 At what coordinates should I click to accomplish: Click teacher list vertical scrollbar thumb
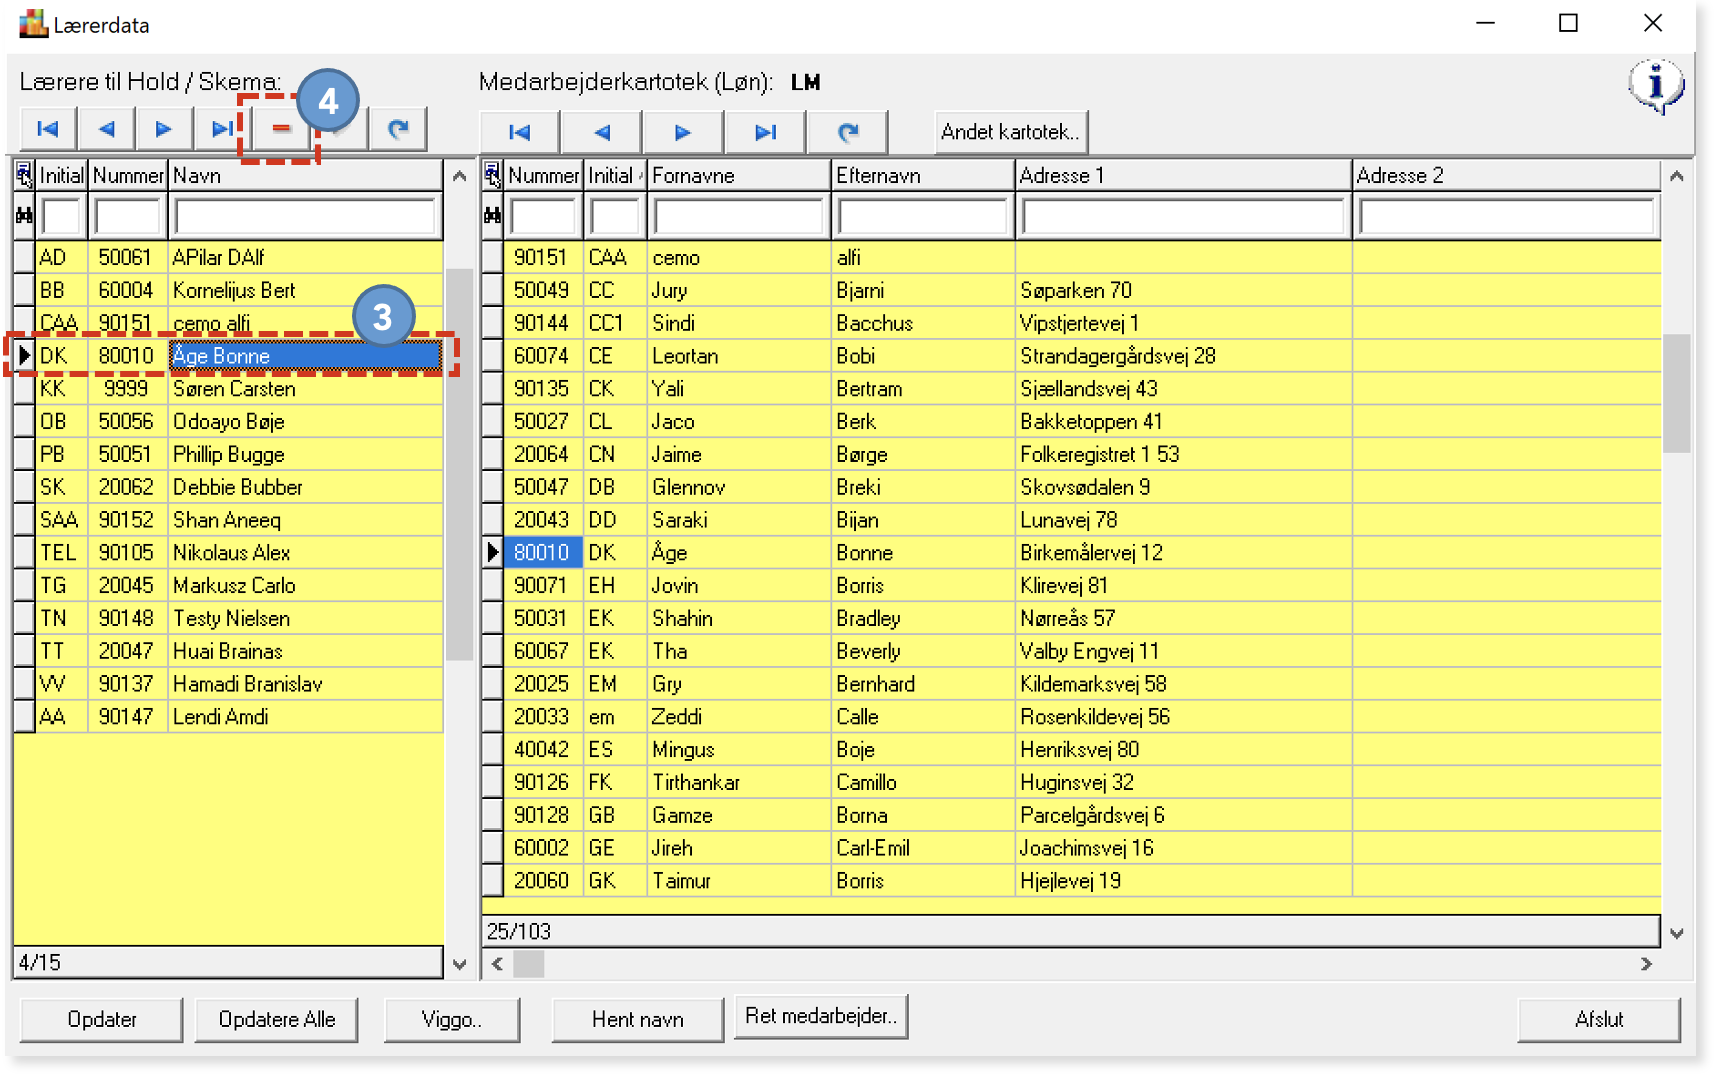(x=459, y=465)
